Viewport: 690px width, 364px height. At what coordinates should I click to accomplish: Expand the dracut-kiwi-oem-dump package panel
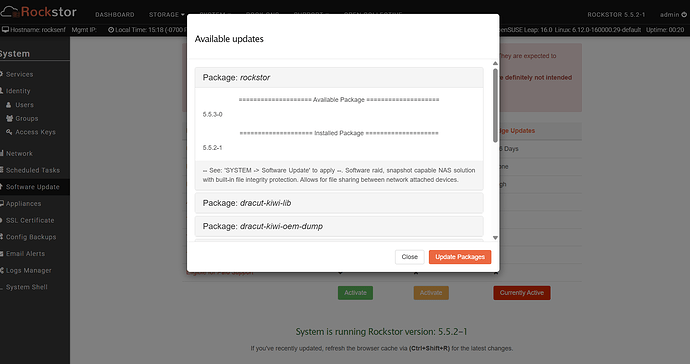click(x=339, y=226)
